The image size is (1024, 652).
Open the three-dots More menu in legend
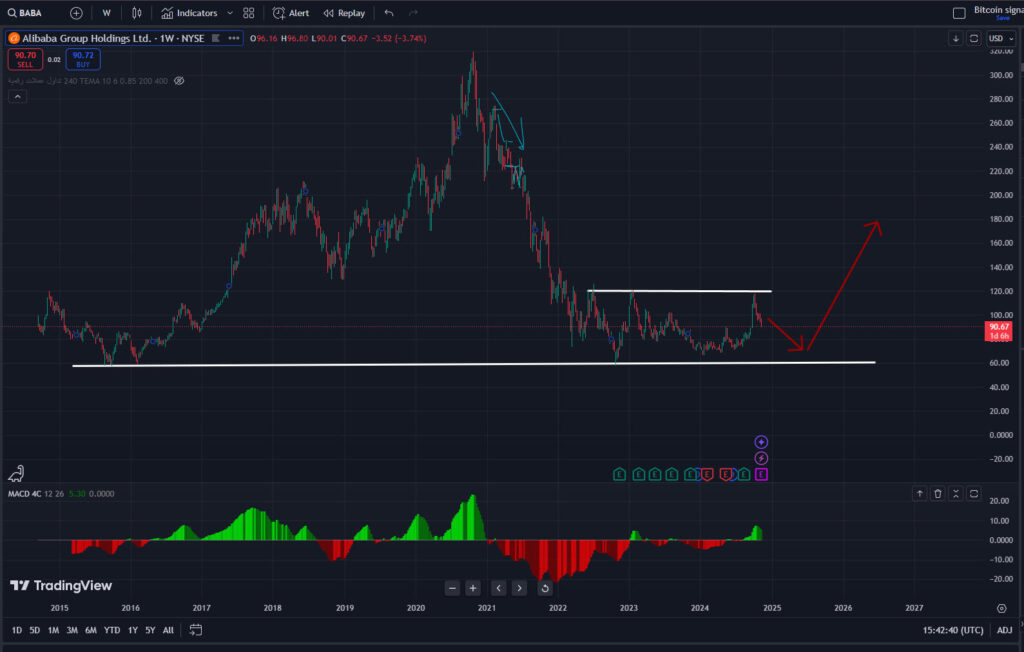pos(233,39)
